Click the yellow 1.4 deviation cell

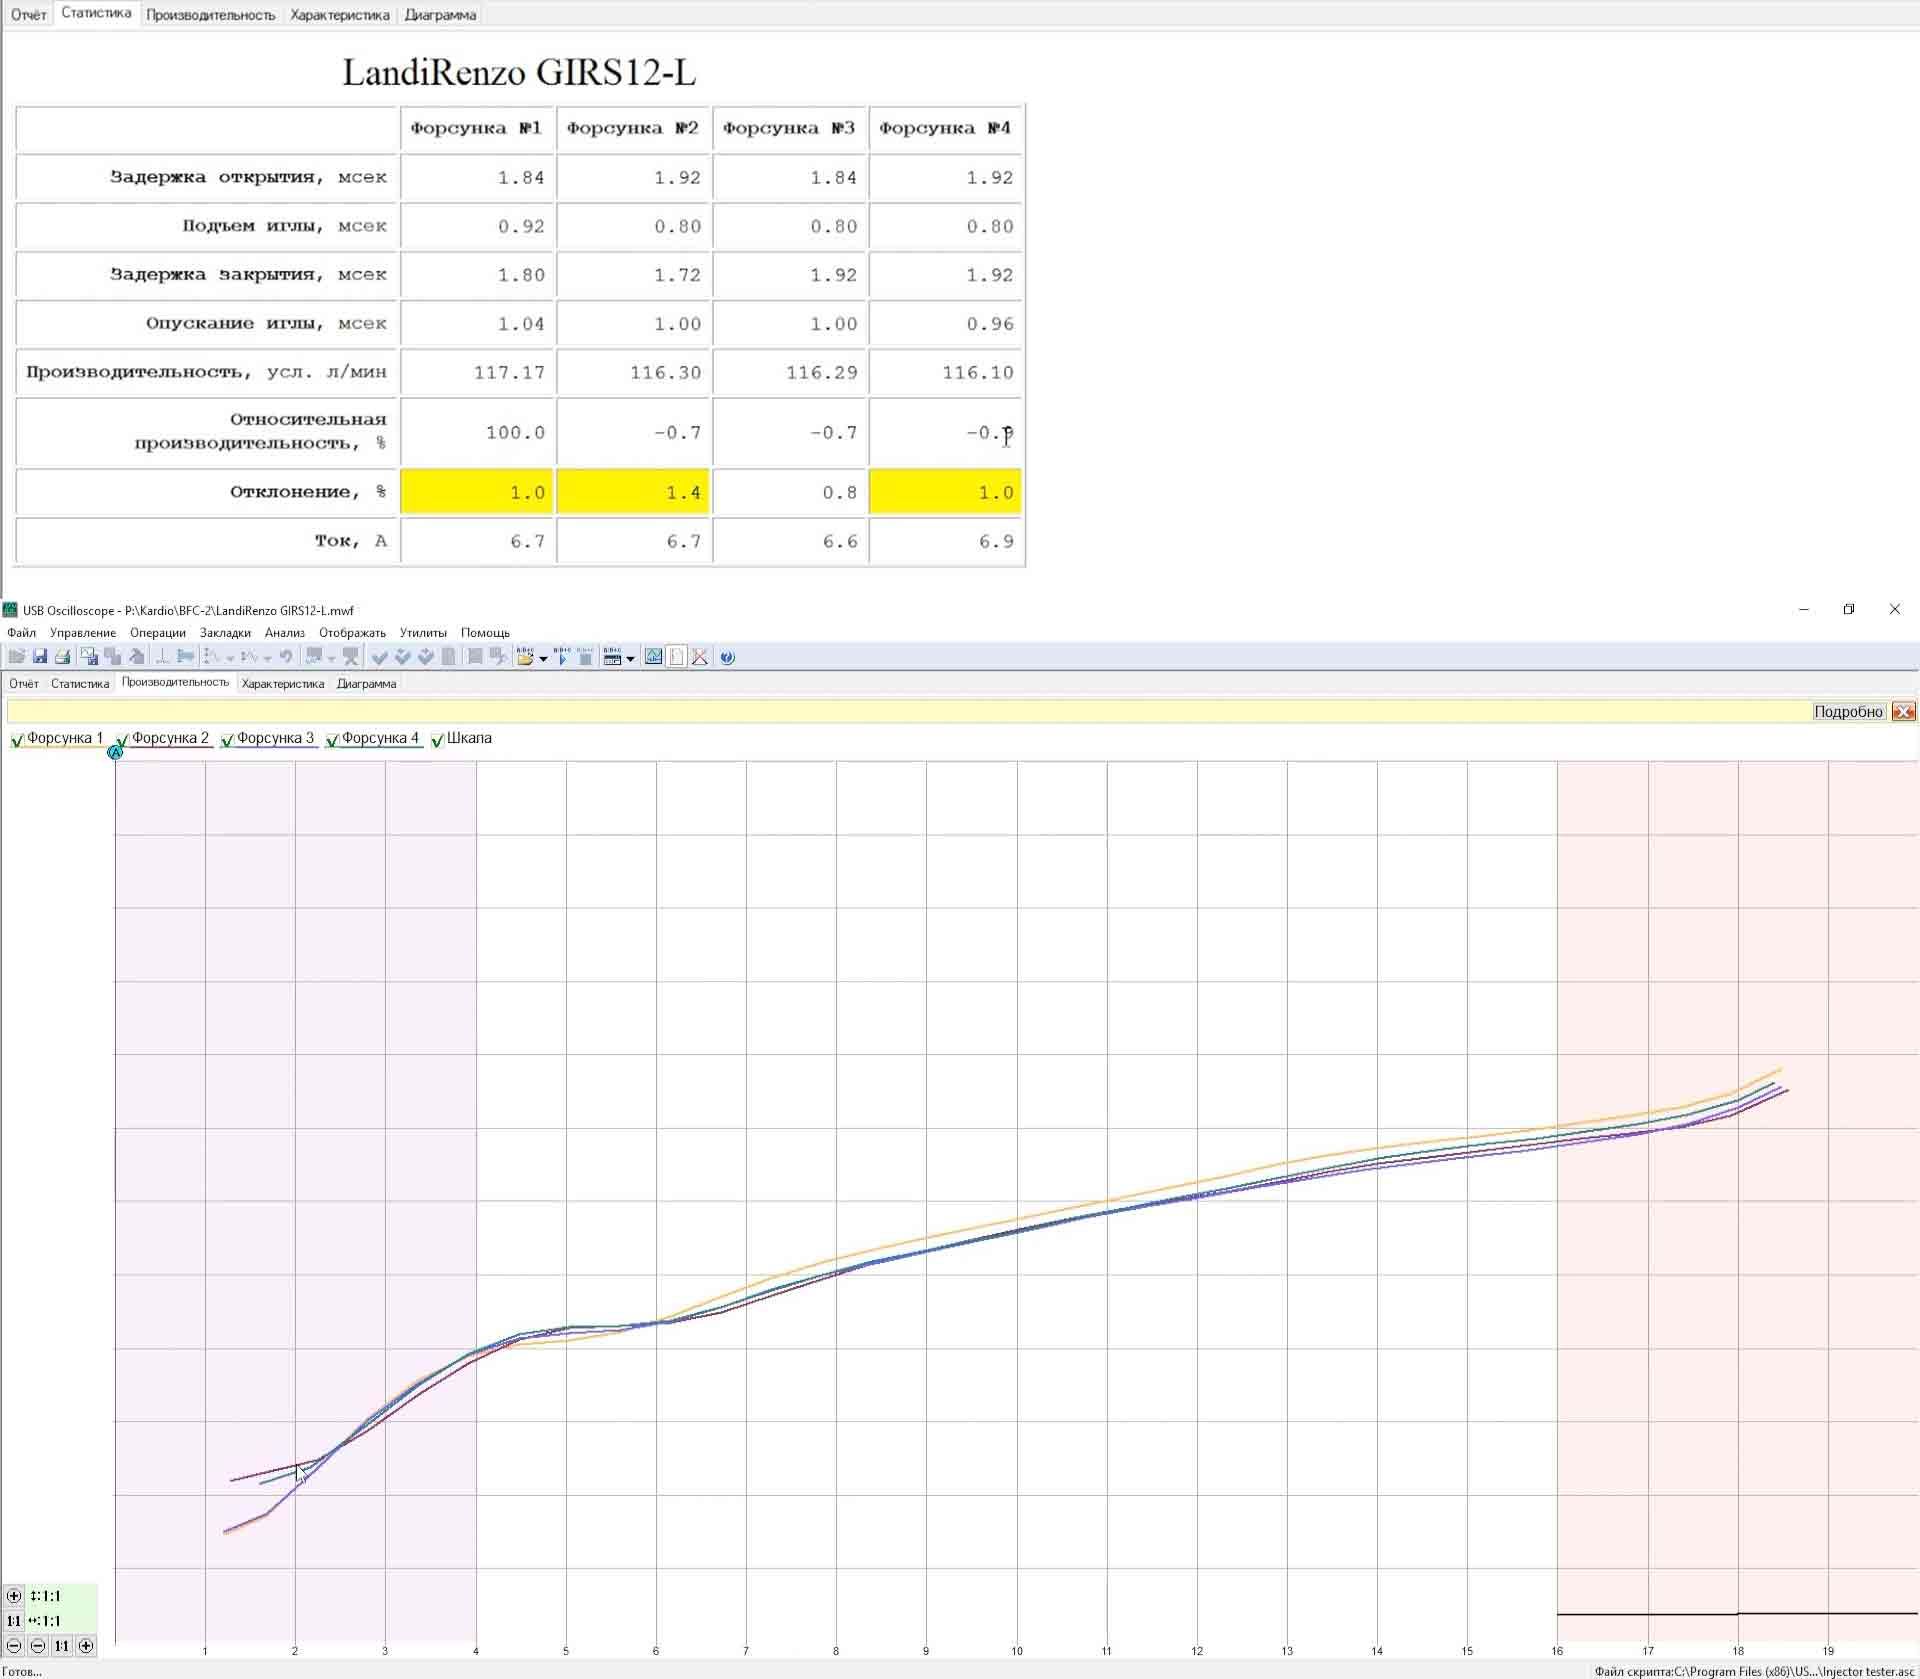click(633, 492)
